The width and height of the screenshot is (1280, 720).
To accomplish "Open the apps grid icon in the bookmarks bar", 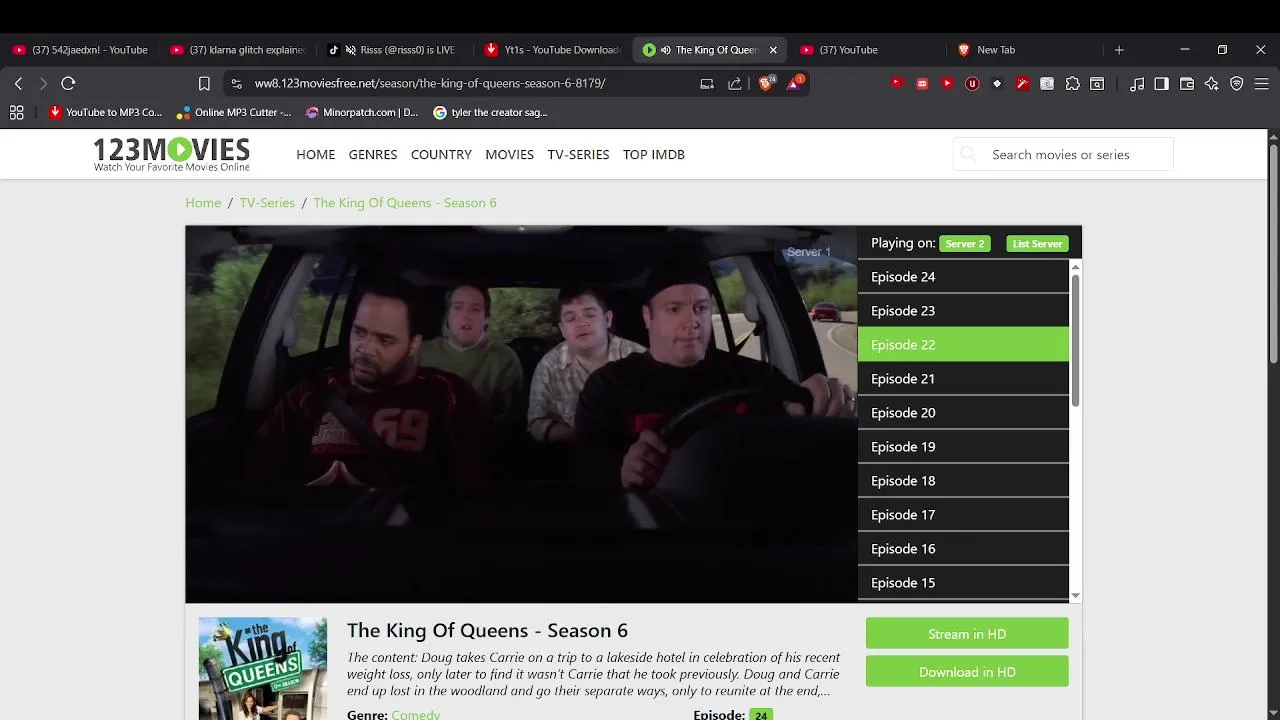I will (16, 113).
